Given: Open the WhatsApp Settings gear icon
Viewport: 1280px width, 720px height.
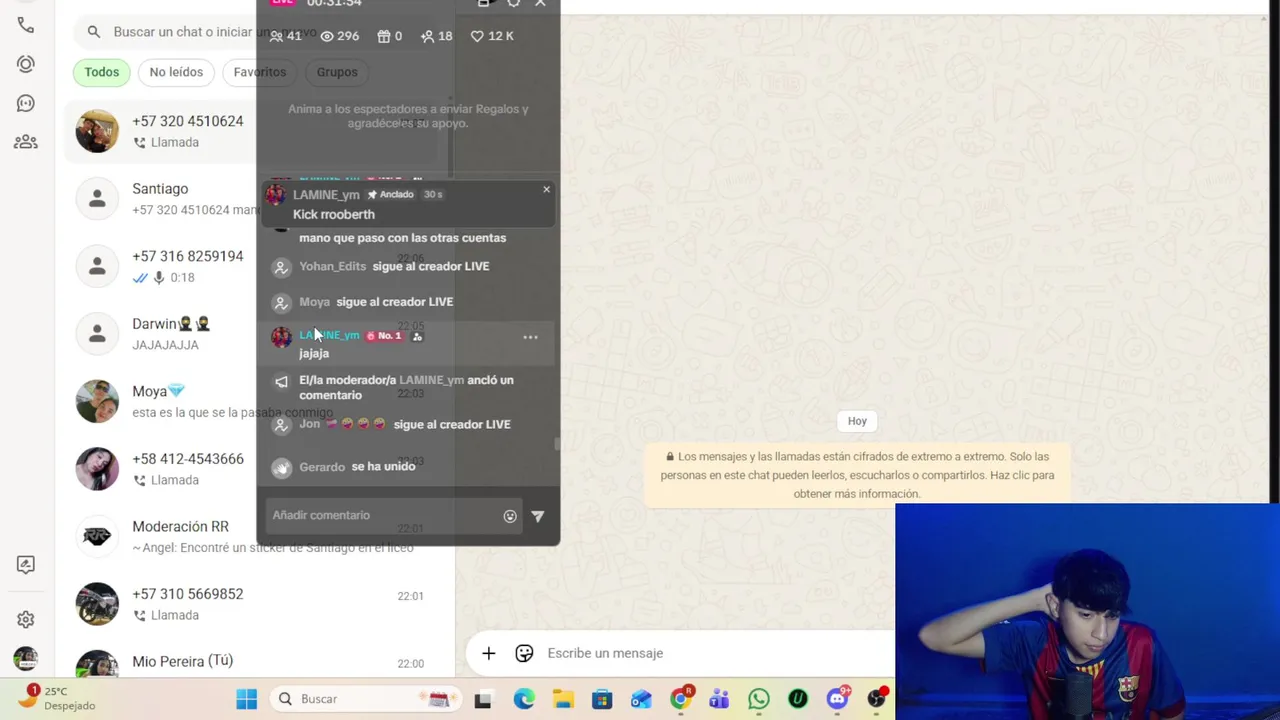Looking at the screenshot, I should click(x=26, y=620).
